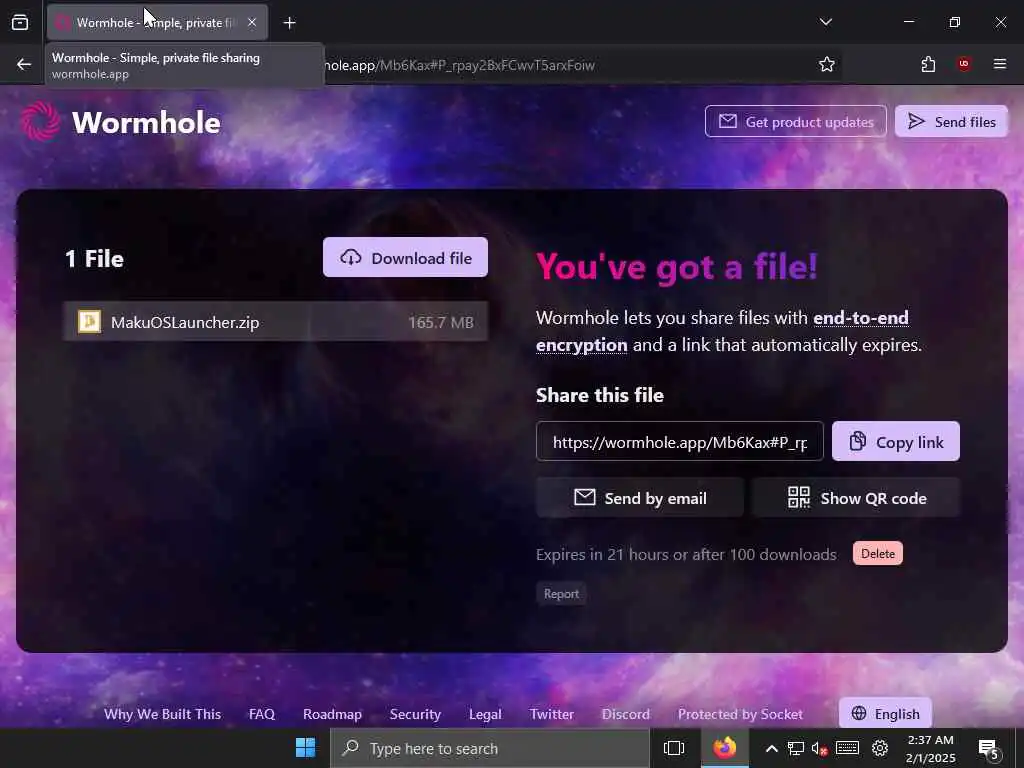Viewport: 1024px width, 768px height.
Task: Open the Firefox hamburger application menu
Action: point(1000,64)
